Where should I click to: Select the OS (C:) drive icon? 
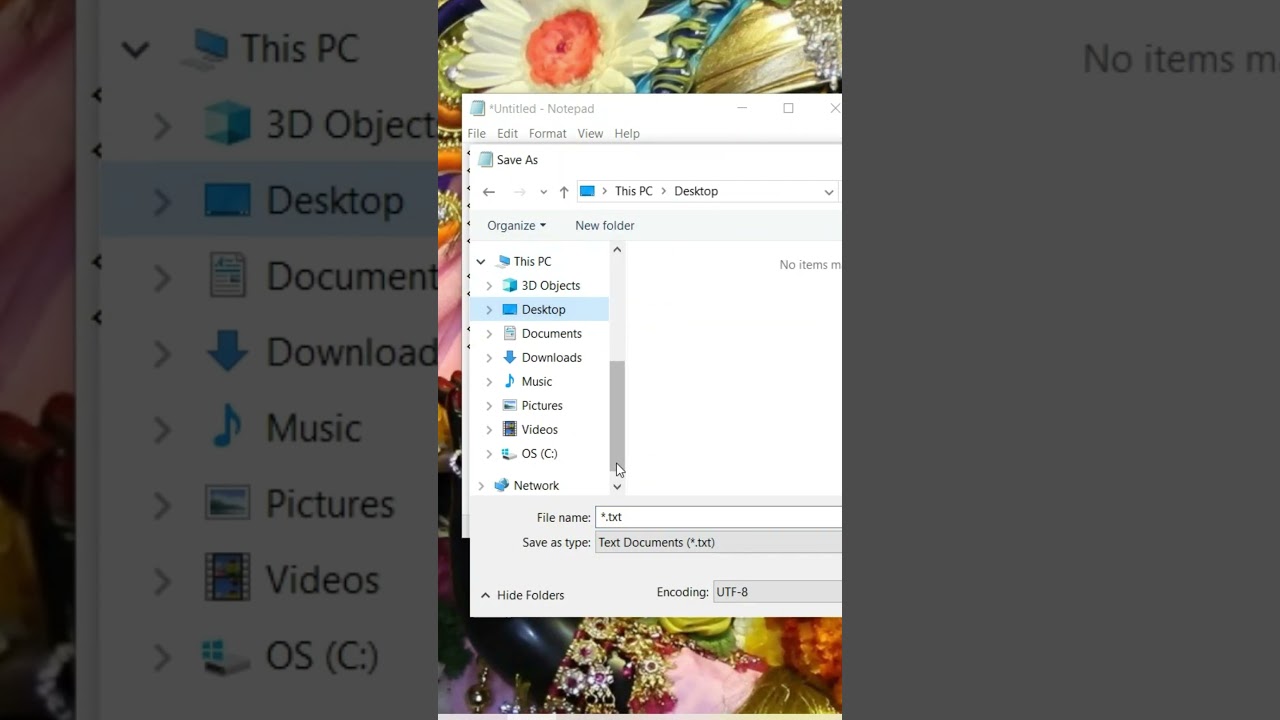[x=510, y=454]
